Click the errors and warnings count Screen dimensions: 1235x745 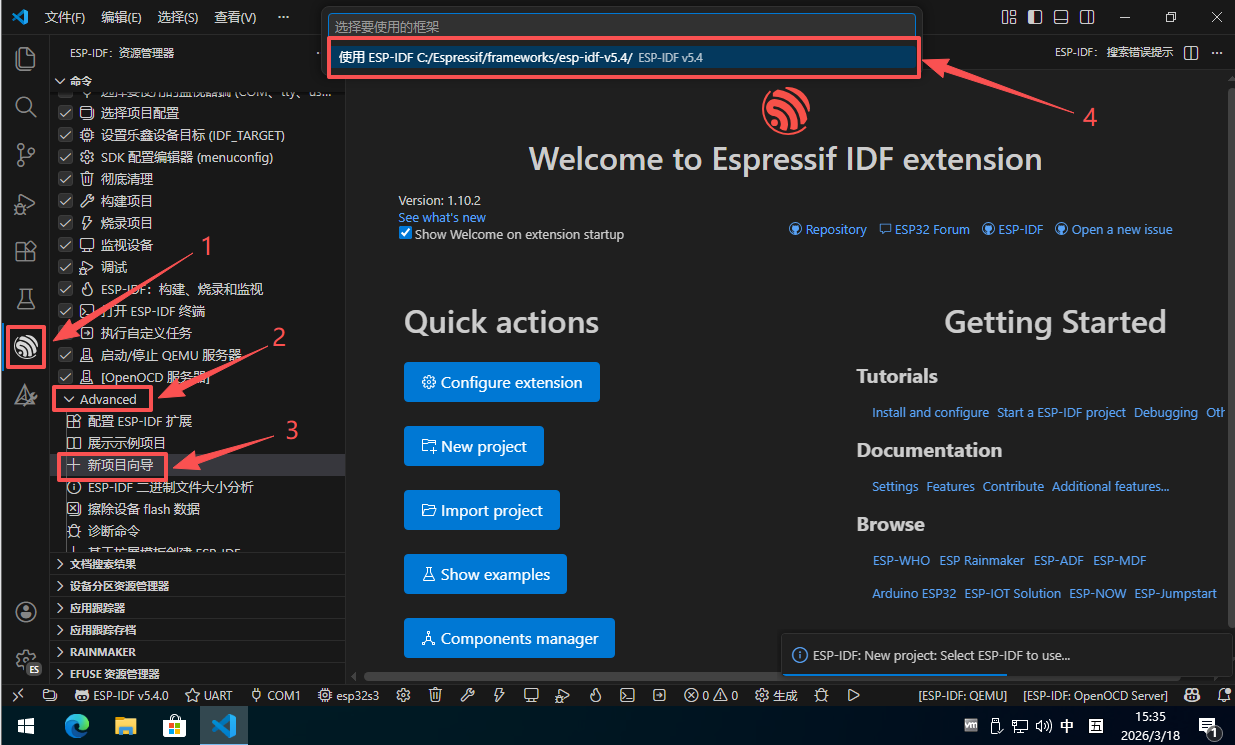[x=711, y=695]
